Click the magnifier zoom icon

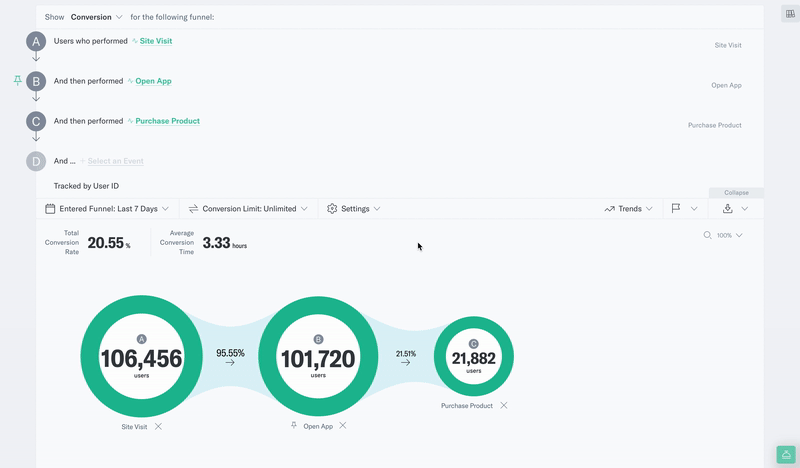point(707,235)
